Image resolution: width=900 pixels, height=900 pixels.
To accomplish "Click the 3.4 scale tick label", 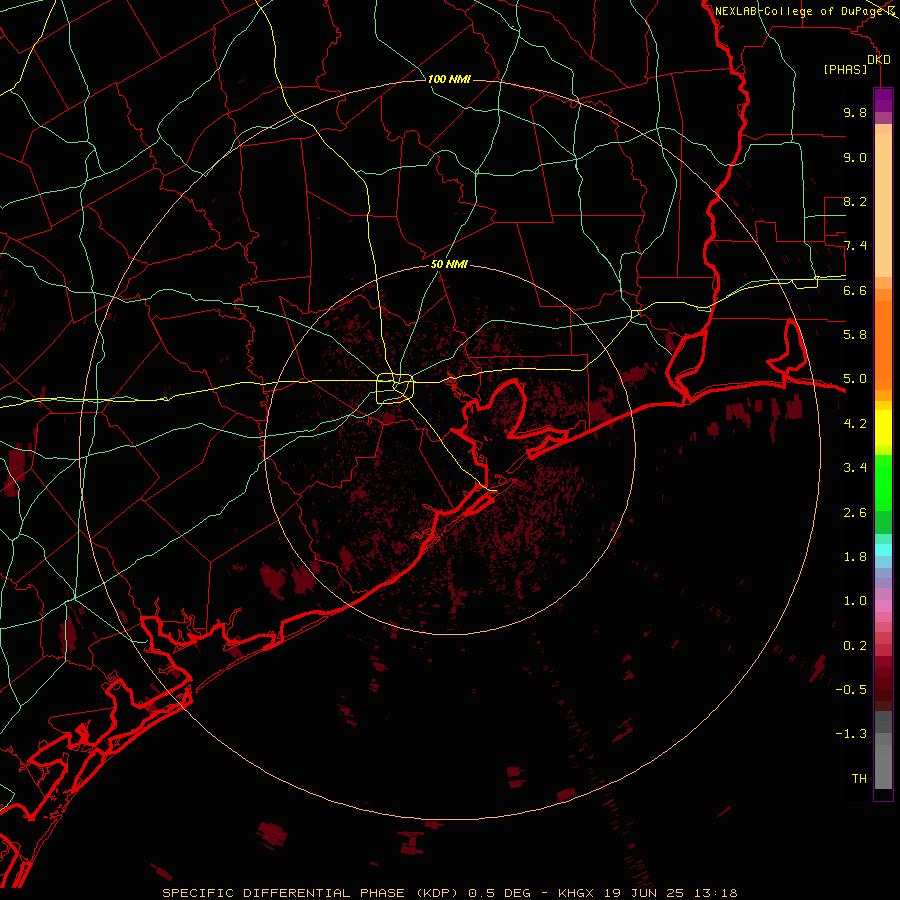I will [855, 468].
